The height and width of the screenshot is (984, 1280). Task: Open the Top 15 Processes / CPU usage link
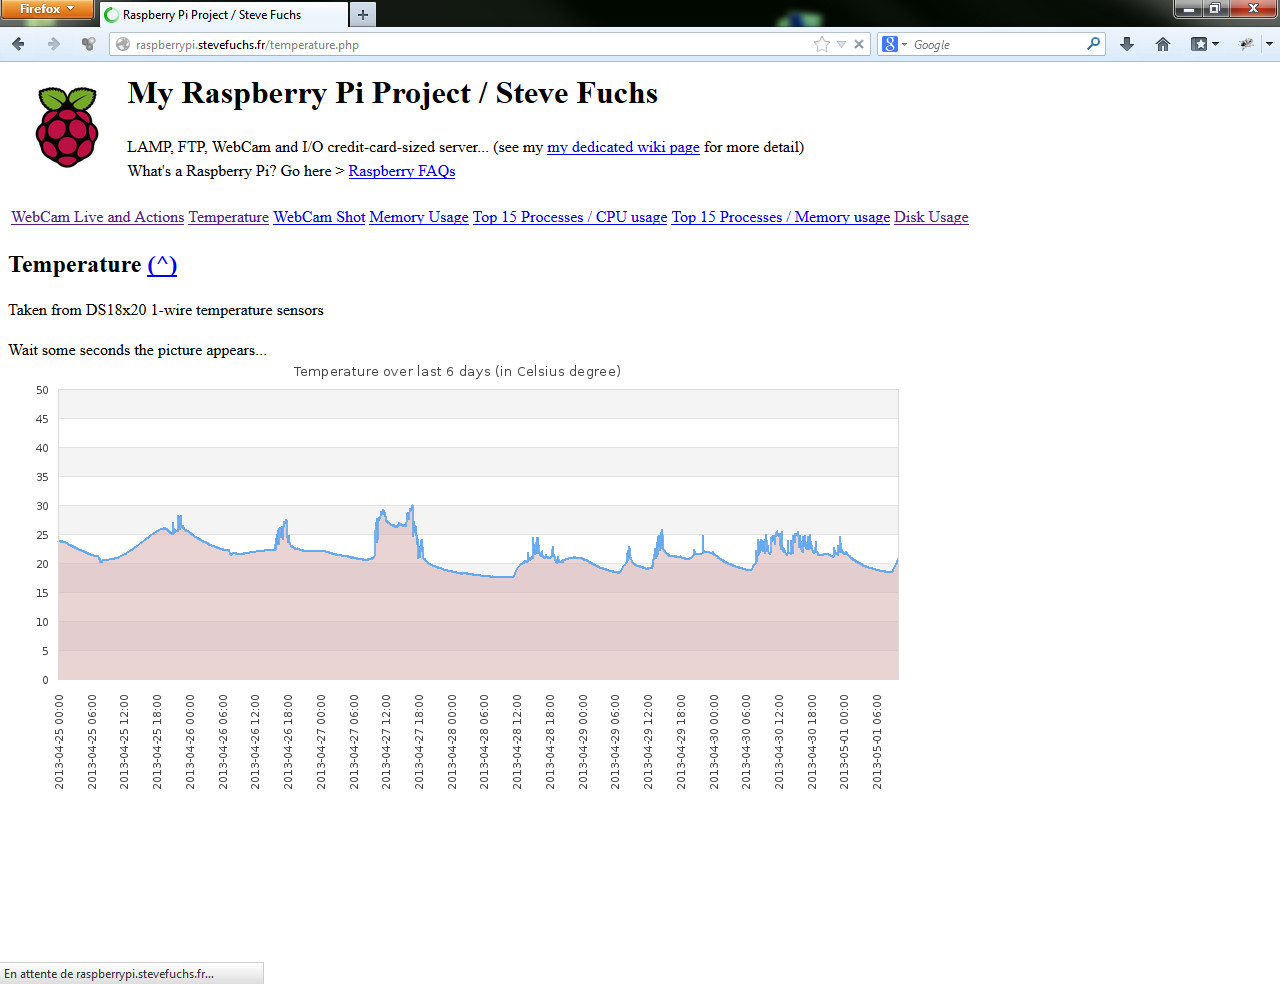coord(569,217)
